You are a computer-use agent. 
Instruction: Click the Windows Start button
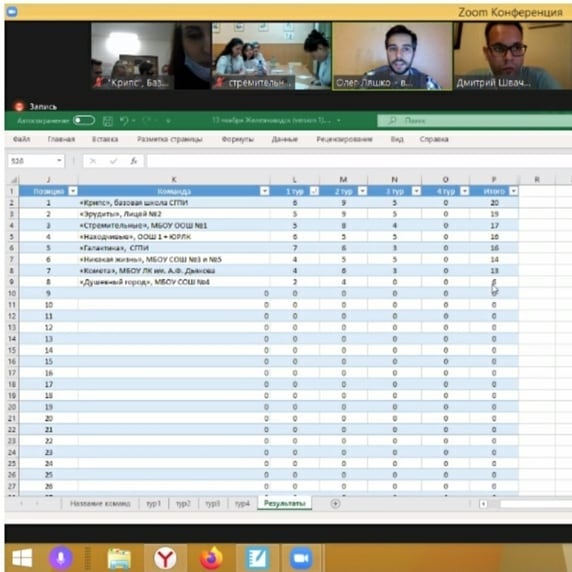pos(22,558)
